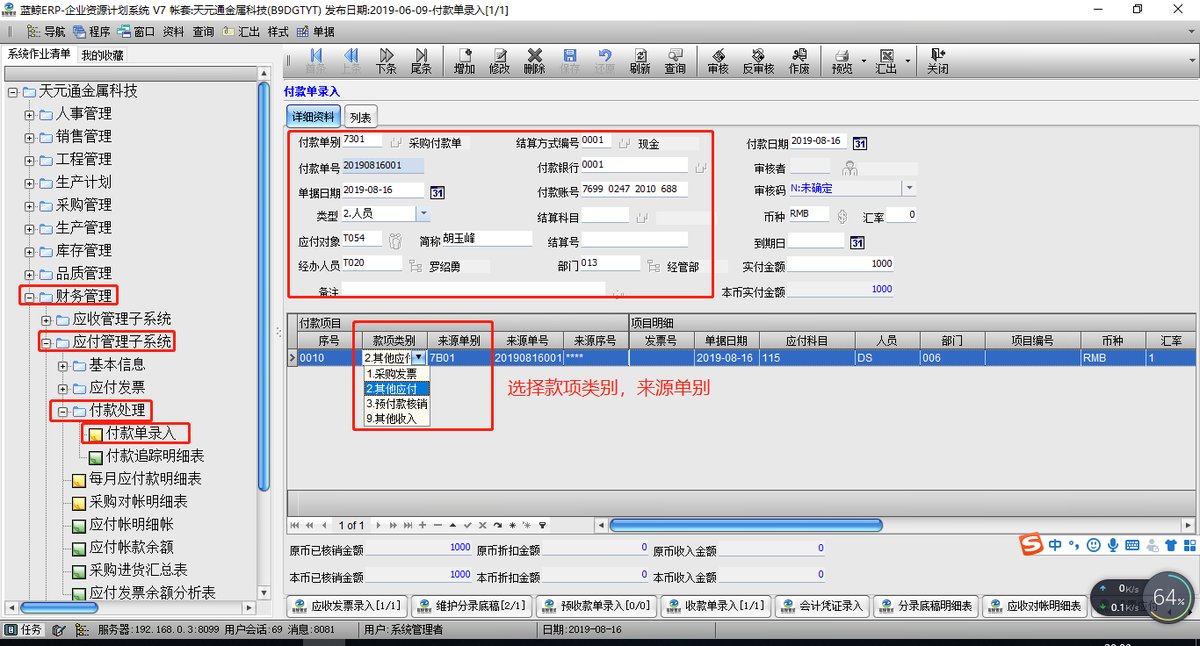The height and width of the screenshot is (646, 1200).
Task: Expand the 应付发票 folder
Action: 62,388
